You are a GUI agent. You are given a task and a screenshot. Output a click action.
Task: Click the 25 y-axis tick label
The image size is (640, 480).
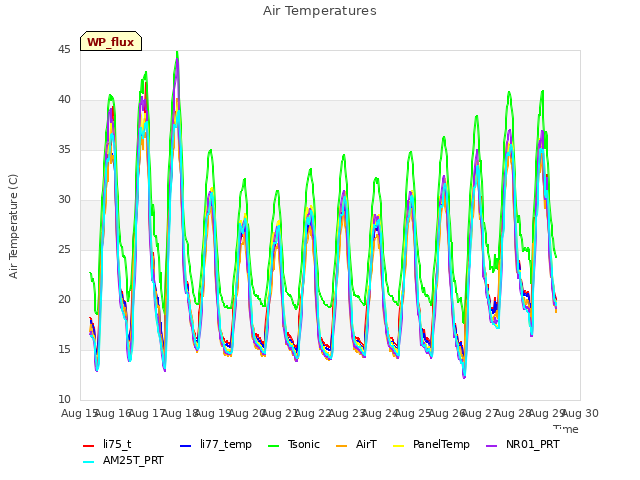[64, 250]
